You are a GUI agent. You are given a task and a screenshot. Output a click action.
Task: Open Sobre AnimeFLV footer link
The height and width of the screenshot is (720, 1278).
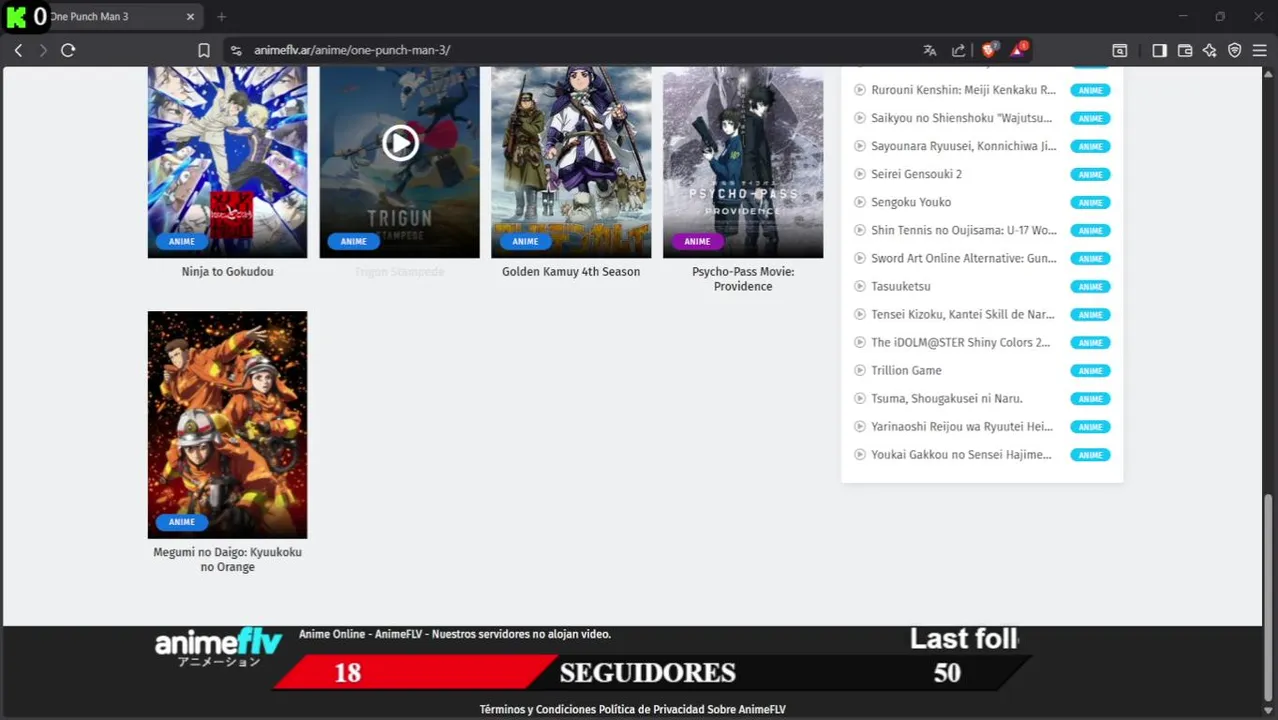pyautogui.click(x=747, y=710)
